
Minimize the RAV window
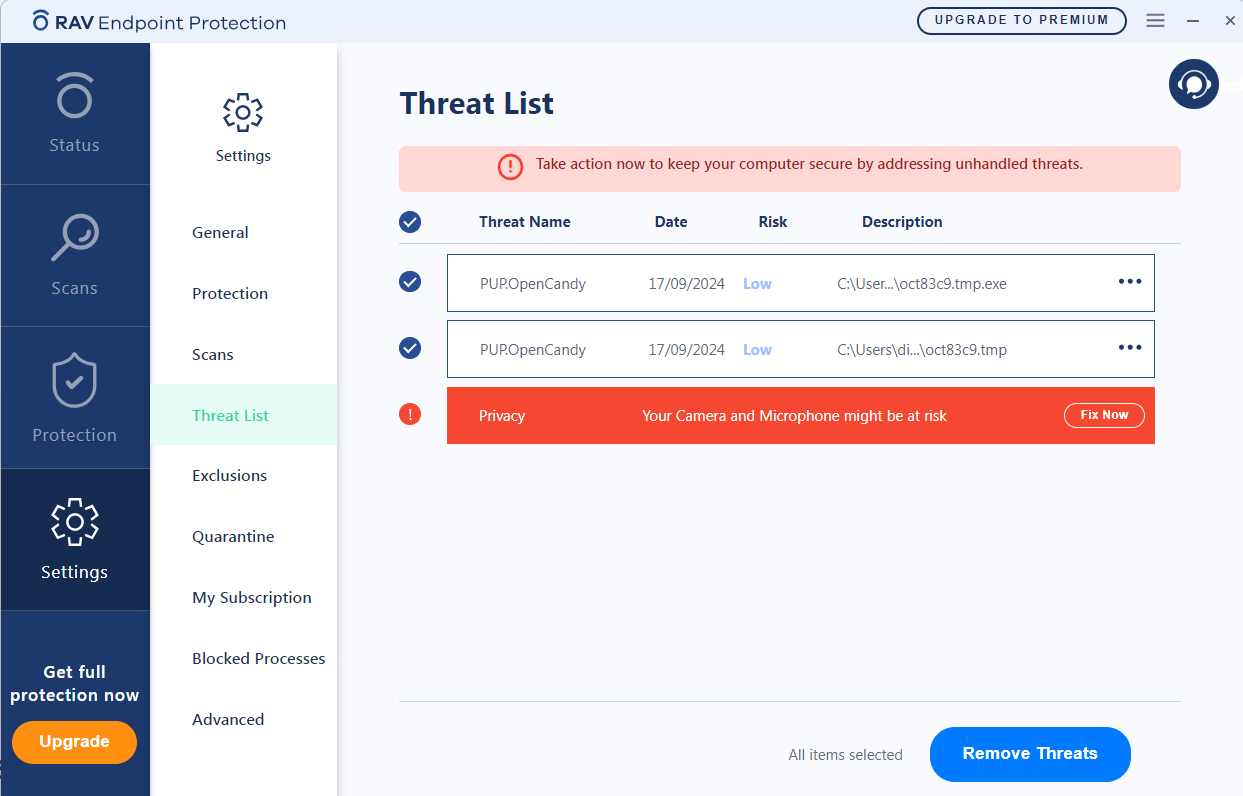coord(1192,21)
